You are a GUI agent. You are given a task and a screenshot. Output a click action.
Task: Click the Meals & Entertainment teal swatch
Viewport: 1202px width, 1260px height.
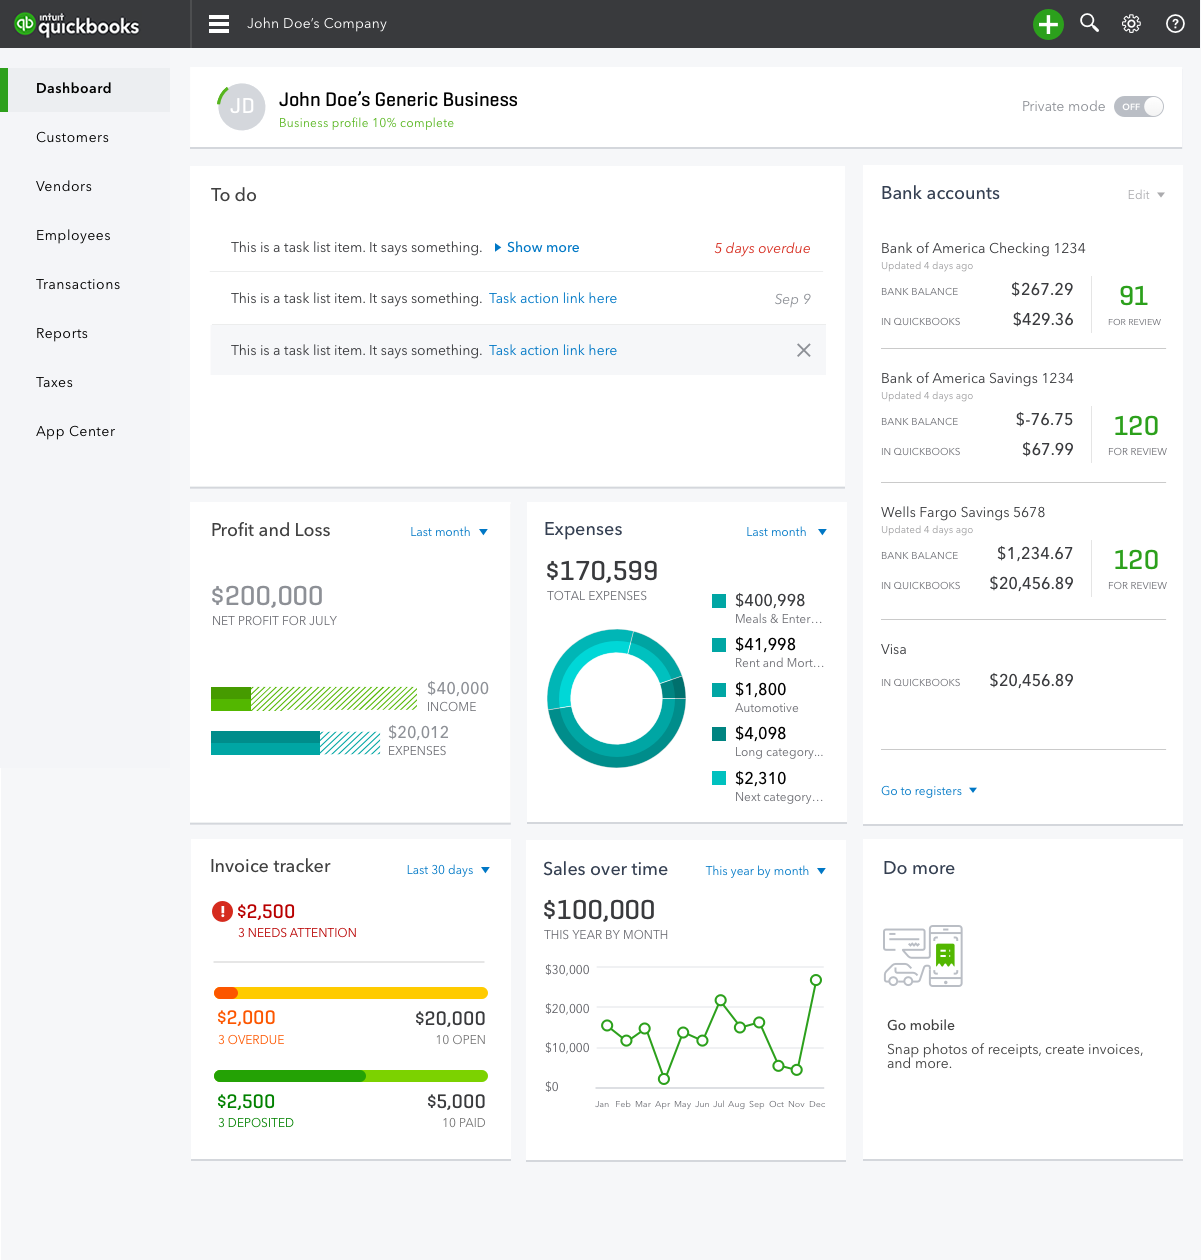tap(719, 601)
